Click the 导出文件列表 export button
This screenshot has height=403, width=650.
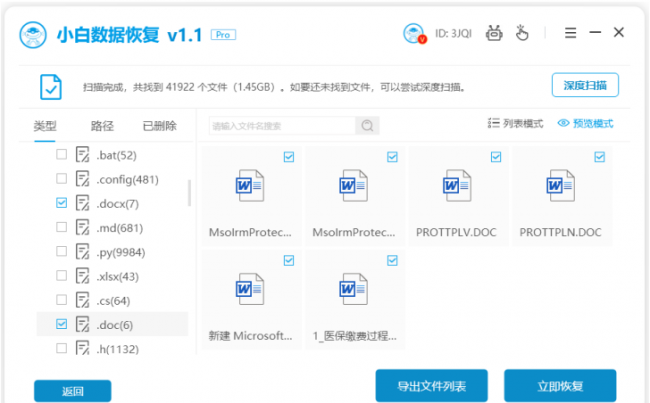432,386
